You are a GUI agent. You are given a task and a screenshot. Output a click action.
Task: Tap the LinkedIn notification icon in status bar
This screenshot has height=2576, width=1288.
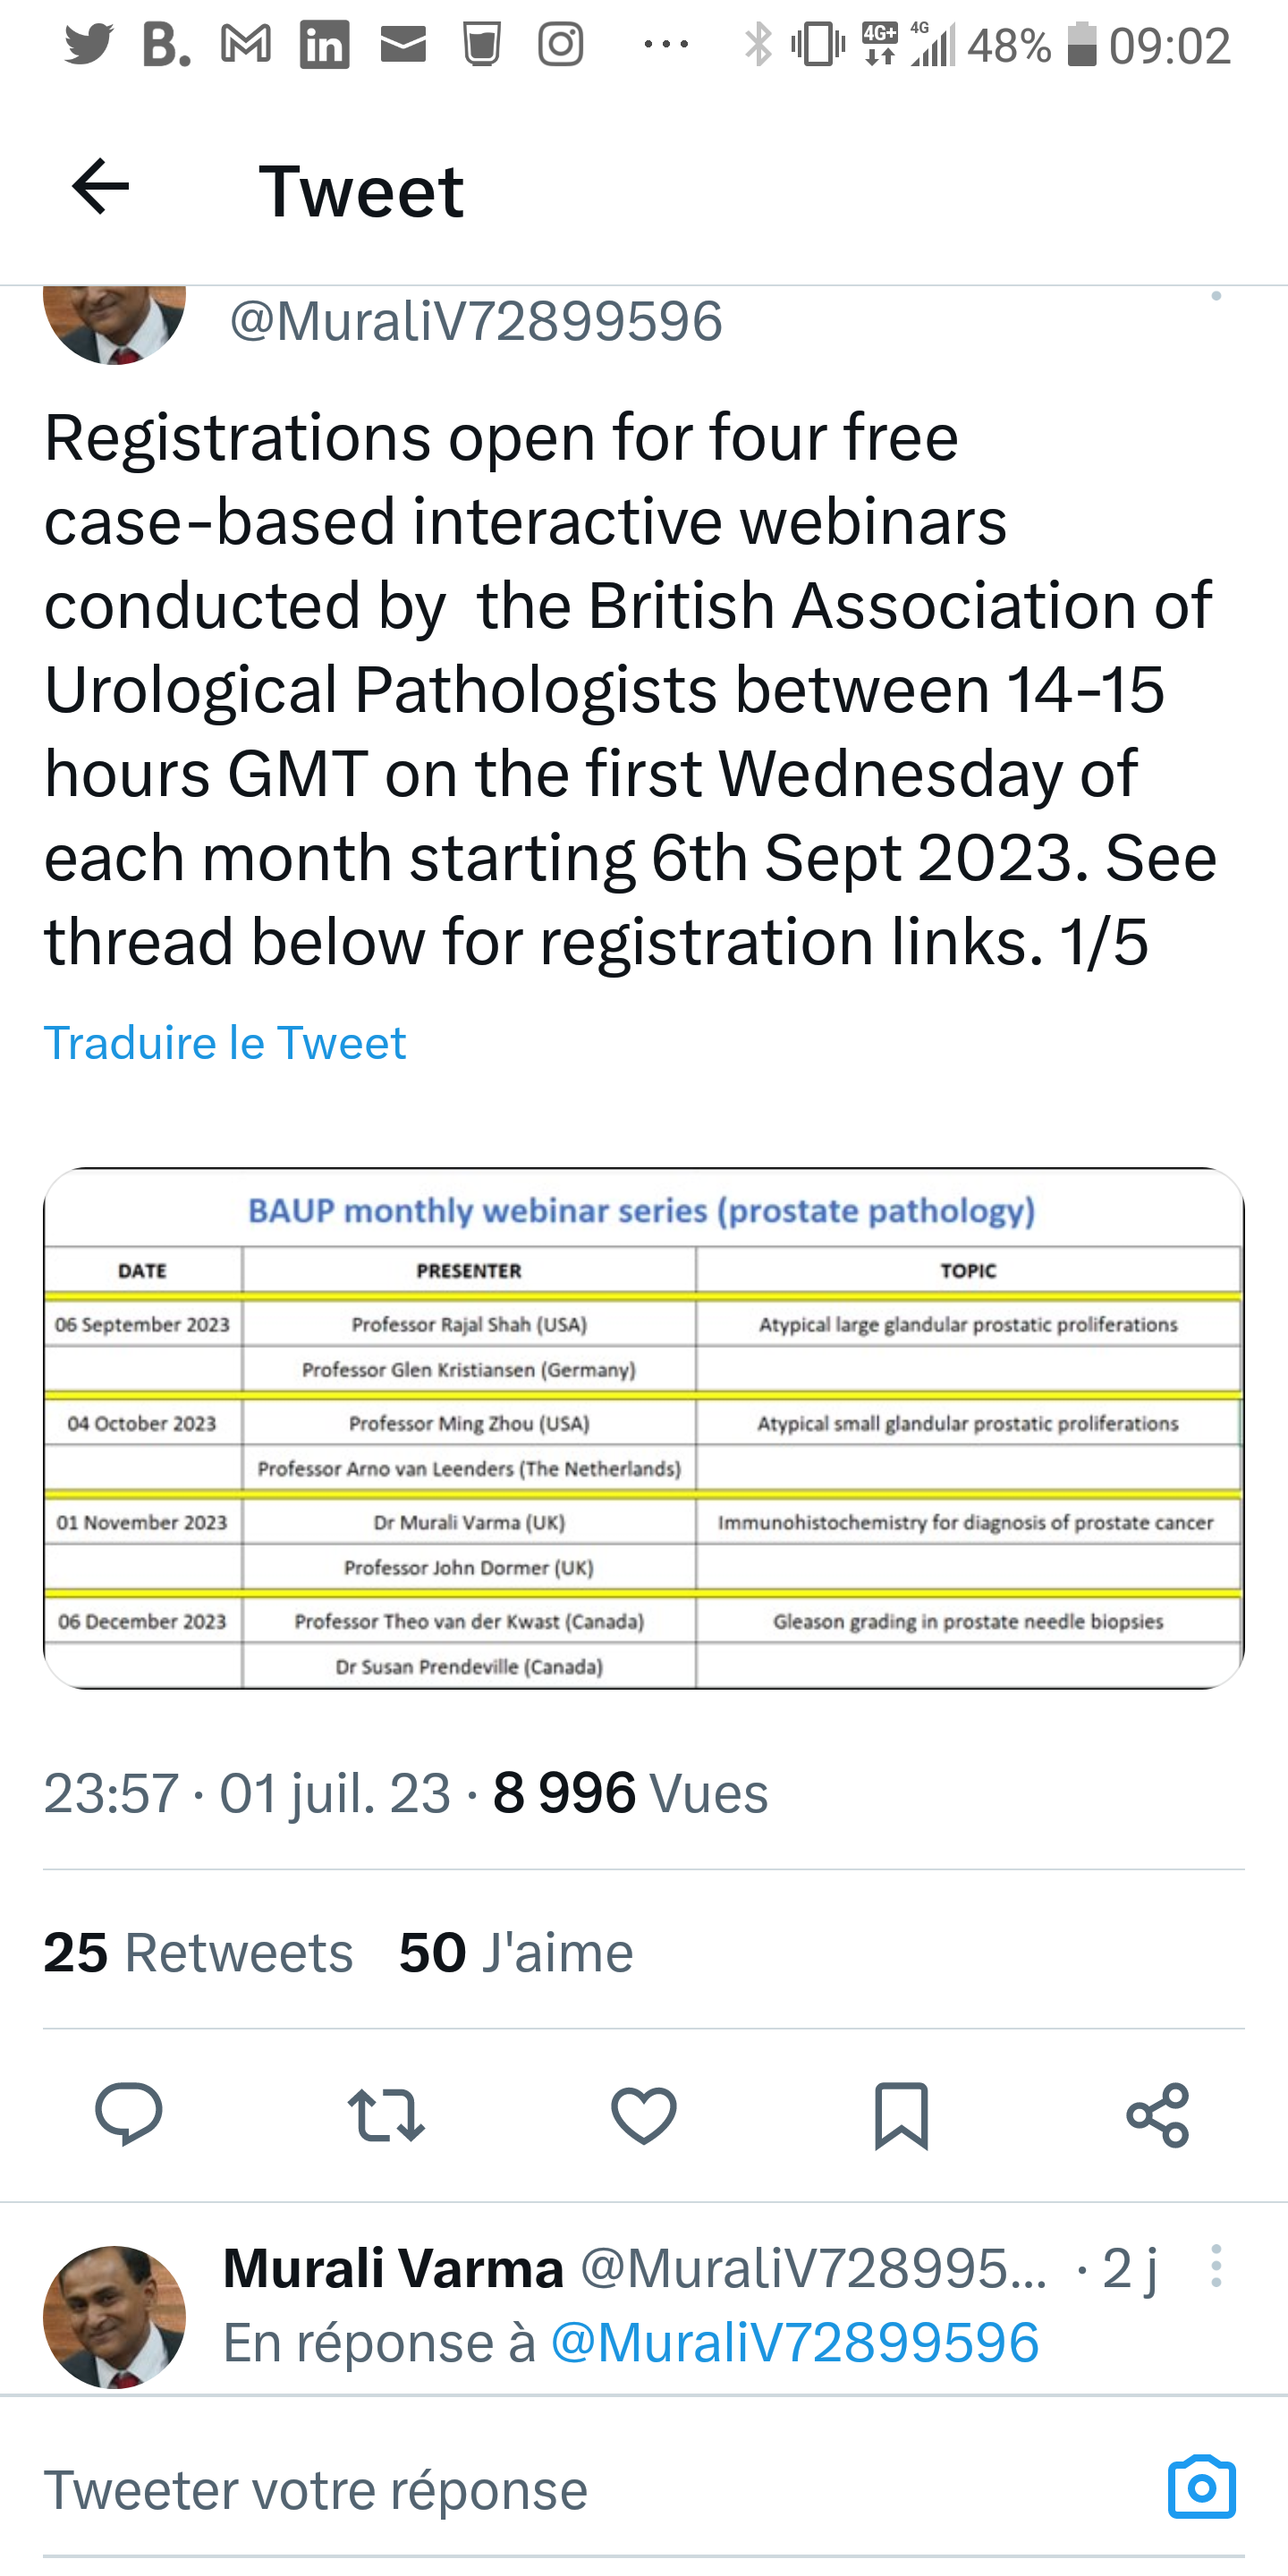pyautogui.click(x=325, y=45)
